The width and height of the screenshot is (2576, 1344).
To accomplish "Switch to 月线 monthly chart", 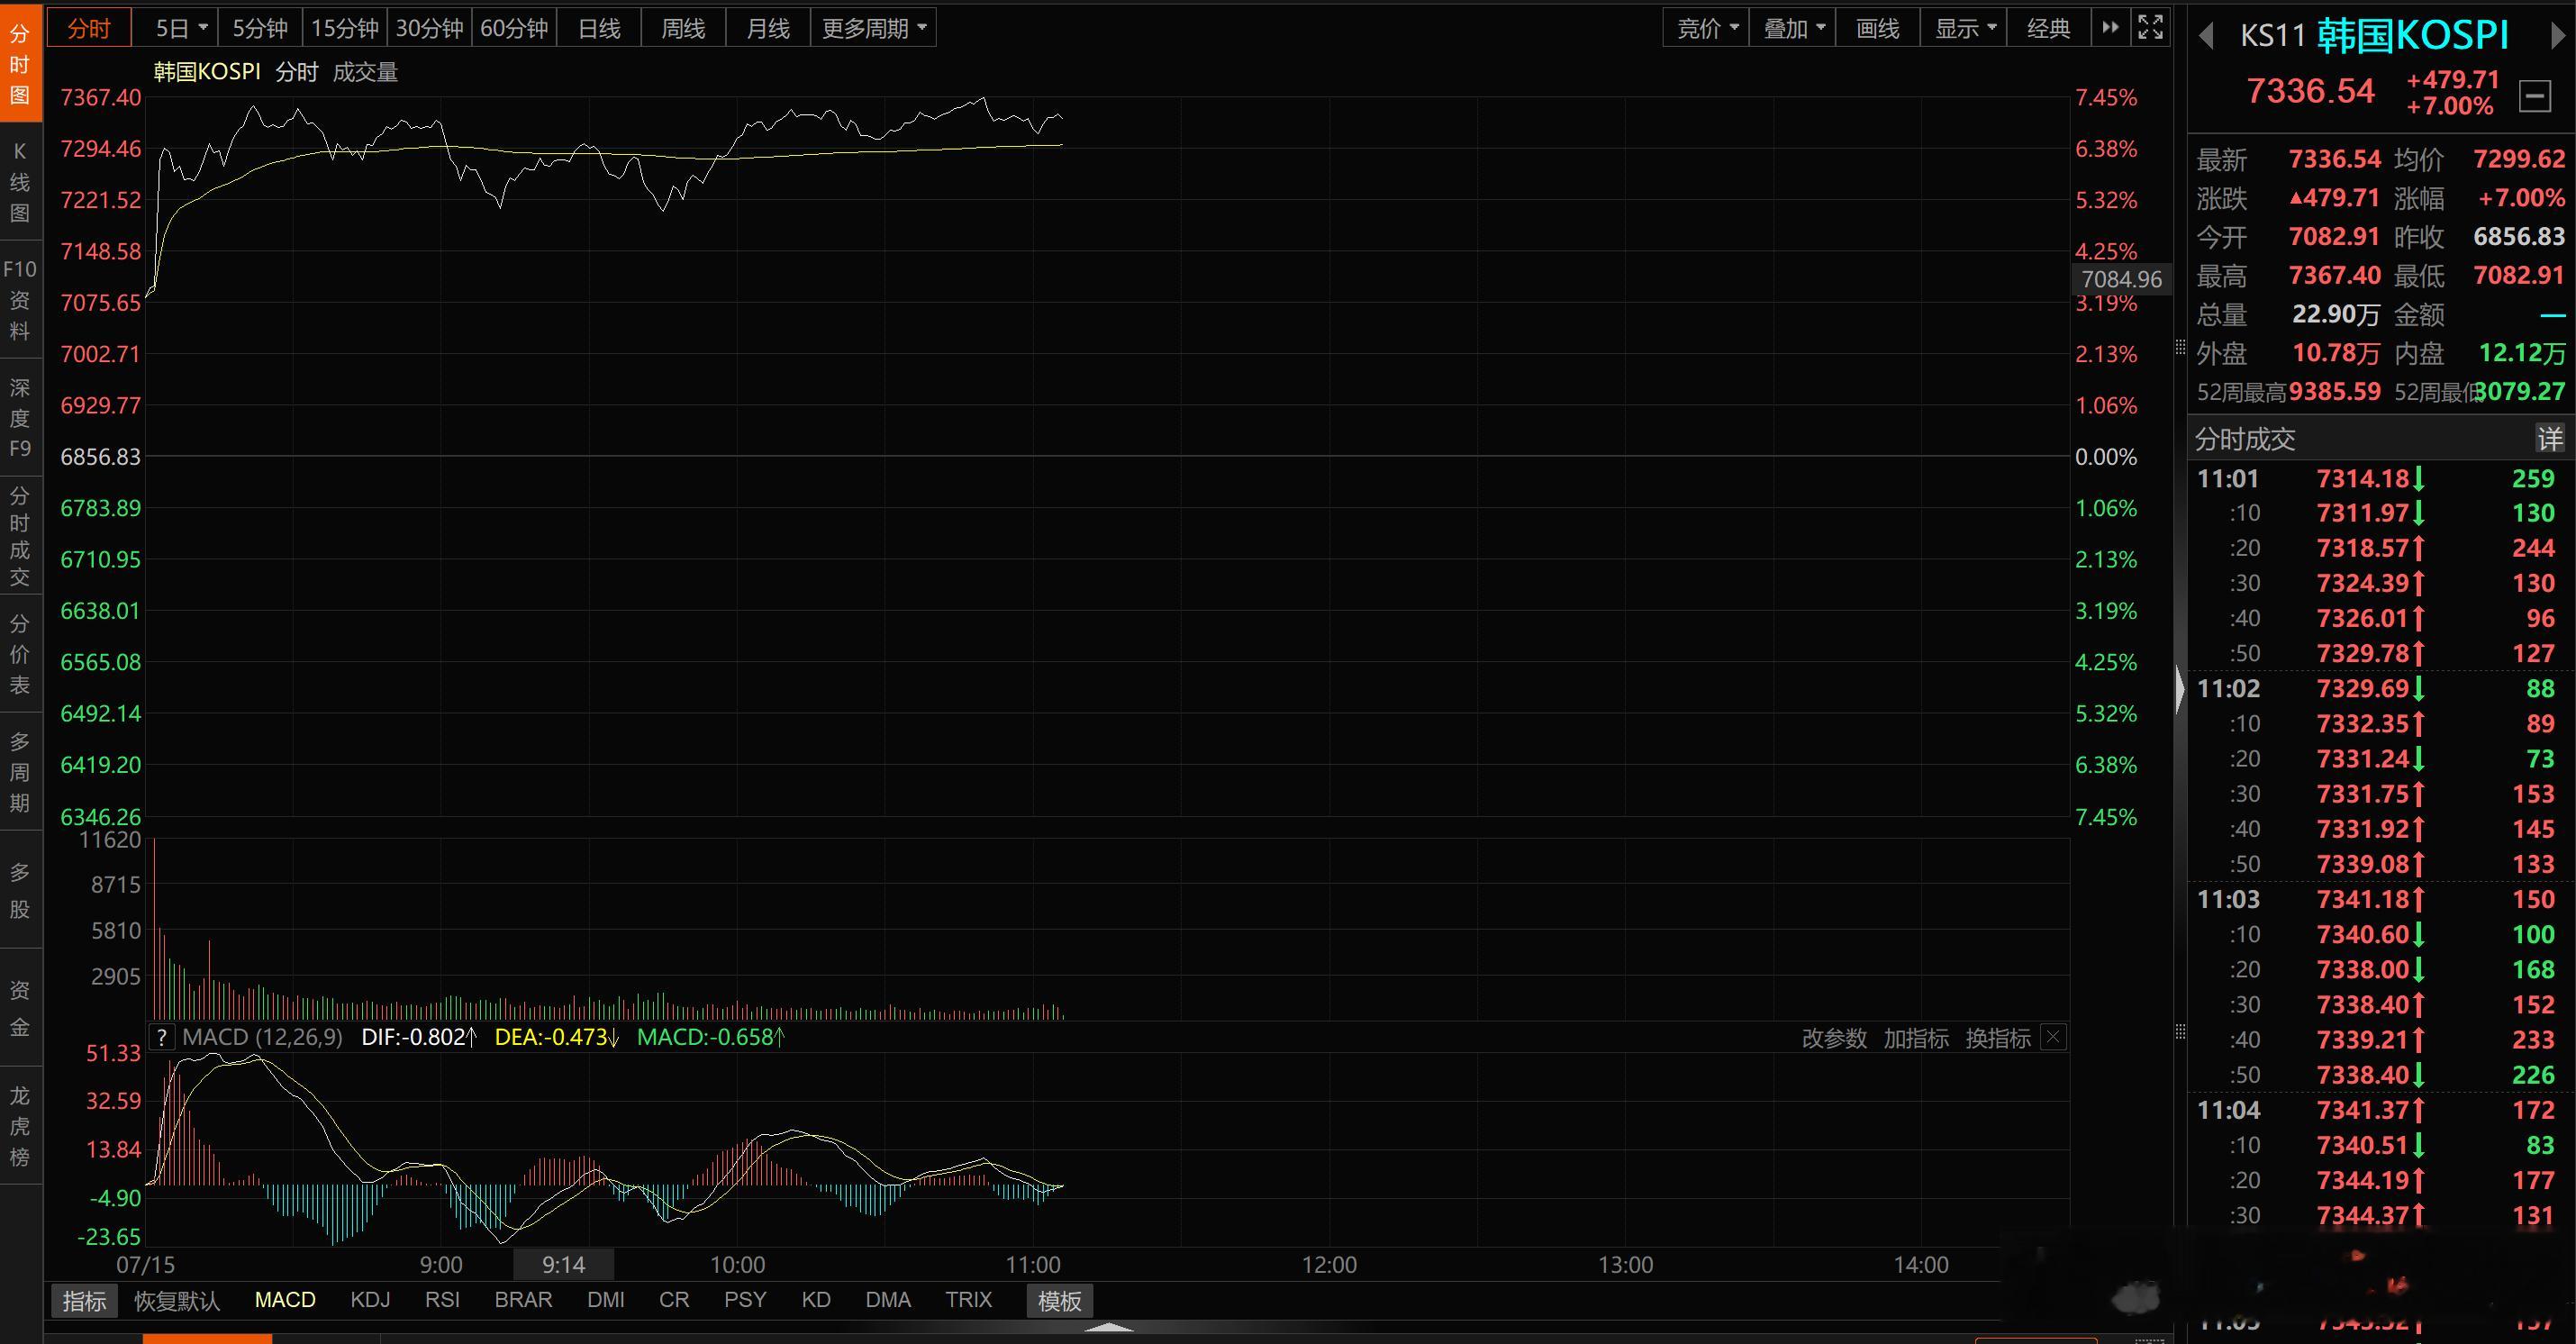I will (768, 28).
